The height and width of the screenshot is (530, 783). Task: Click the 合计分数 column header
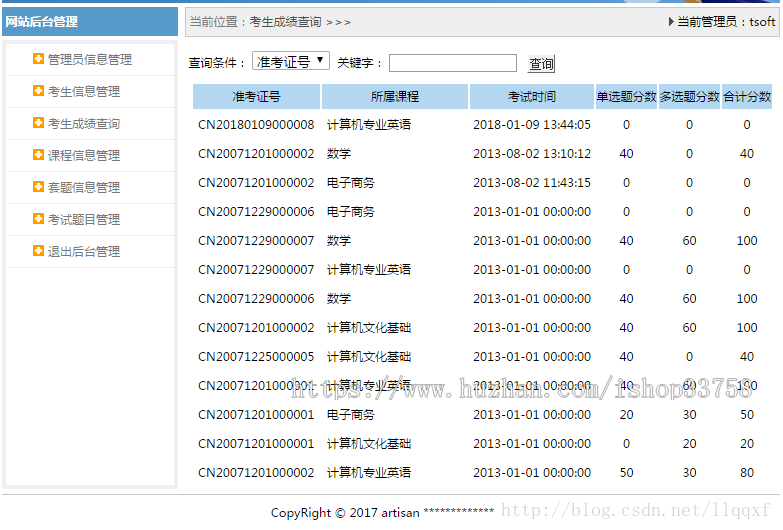[747, 96]
